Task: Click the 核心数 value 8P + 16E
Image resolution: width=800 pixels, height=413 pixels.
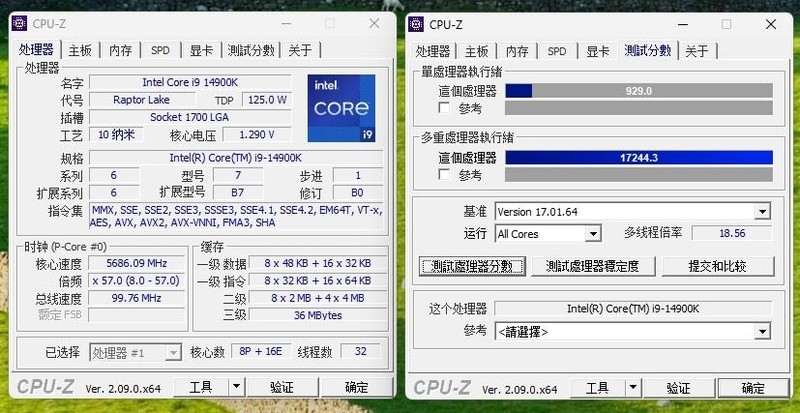Action: (261, 351)
